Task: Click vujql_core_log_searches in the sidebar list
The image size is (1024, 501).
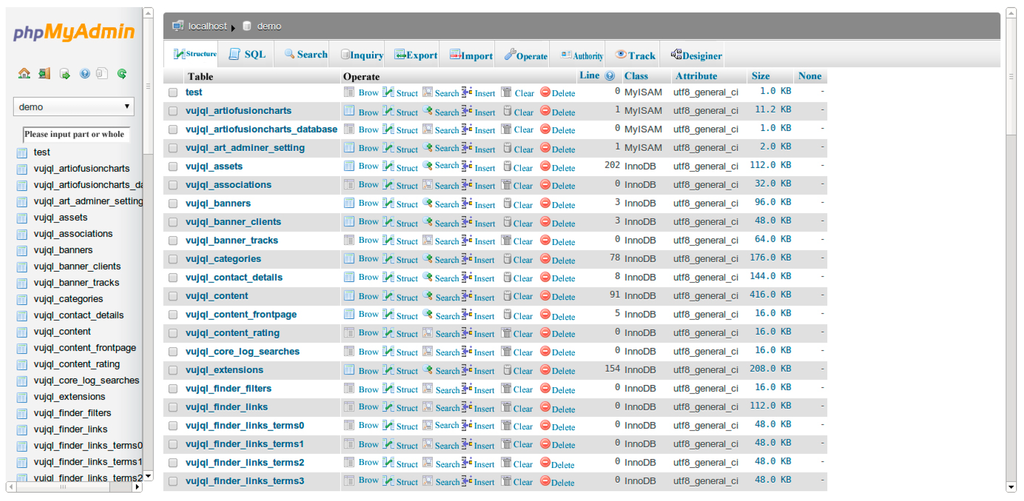Action: pos(86,380)
